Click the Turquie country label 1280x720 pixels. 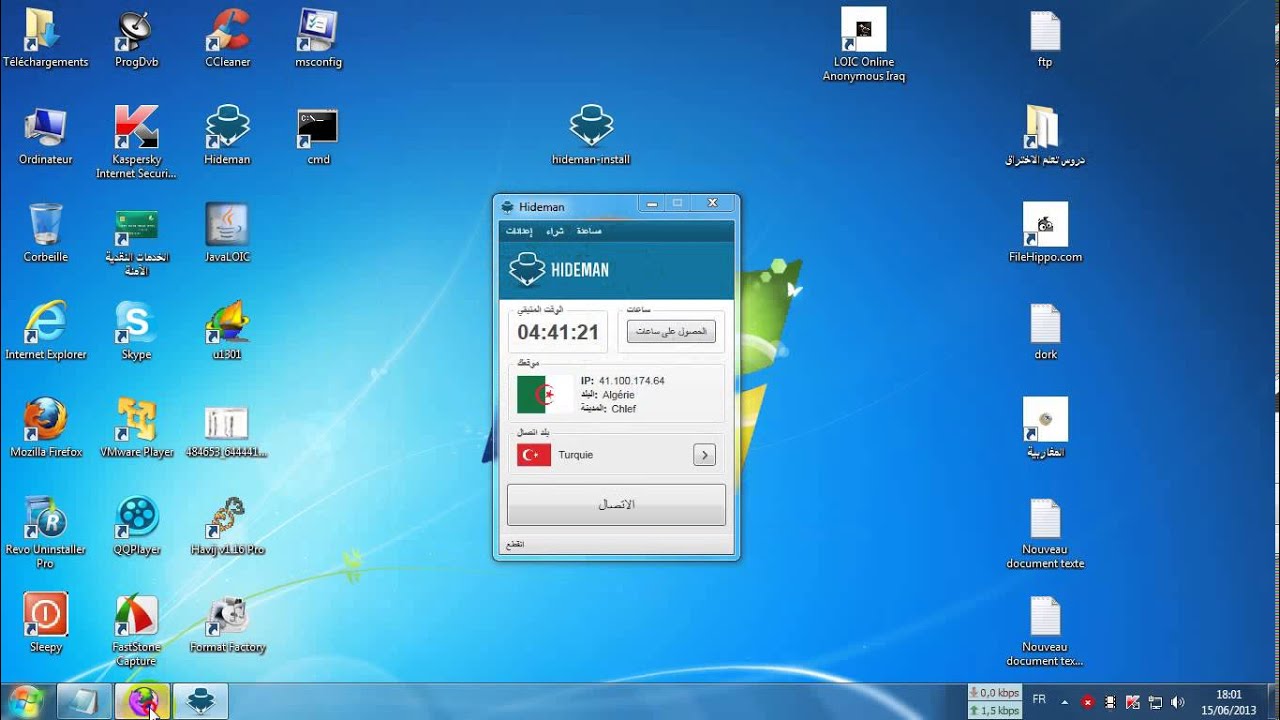coord(576,455)
